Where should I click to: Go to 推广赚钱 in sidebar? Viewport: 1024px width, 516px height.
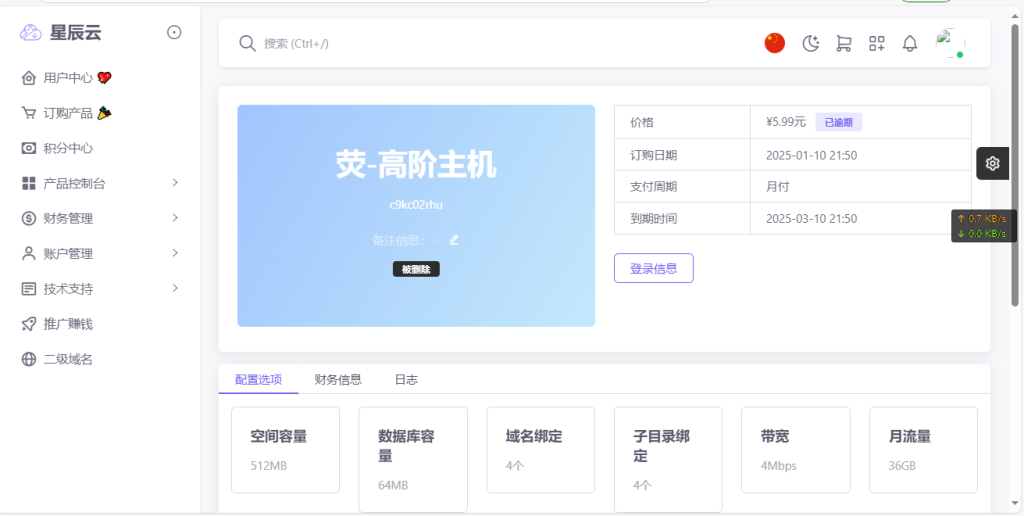click(68, 324)
